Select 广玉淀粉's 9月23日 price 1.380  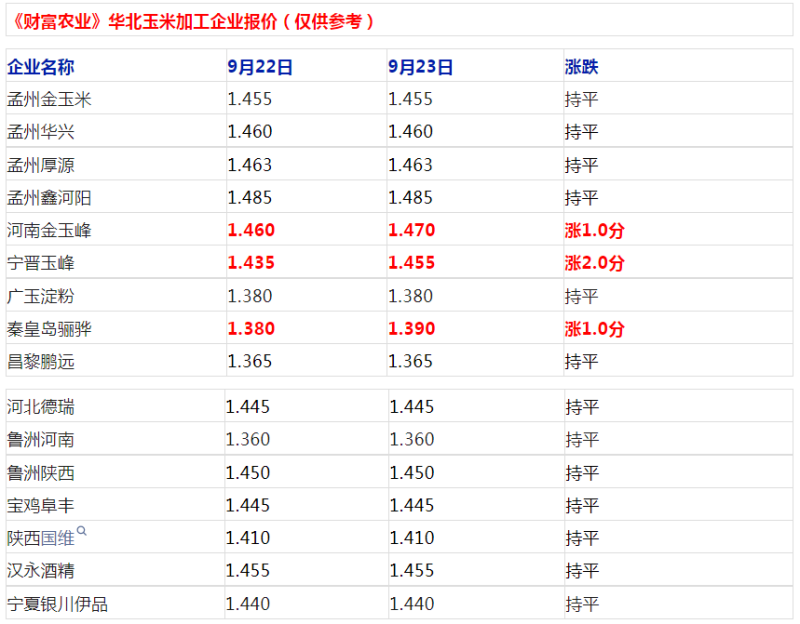pos(411,296)
